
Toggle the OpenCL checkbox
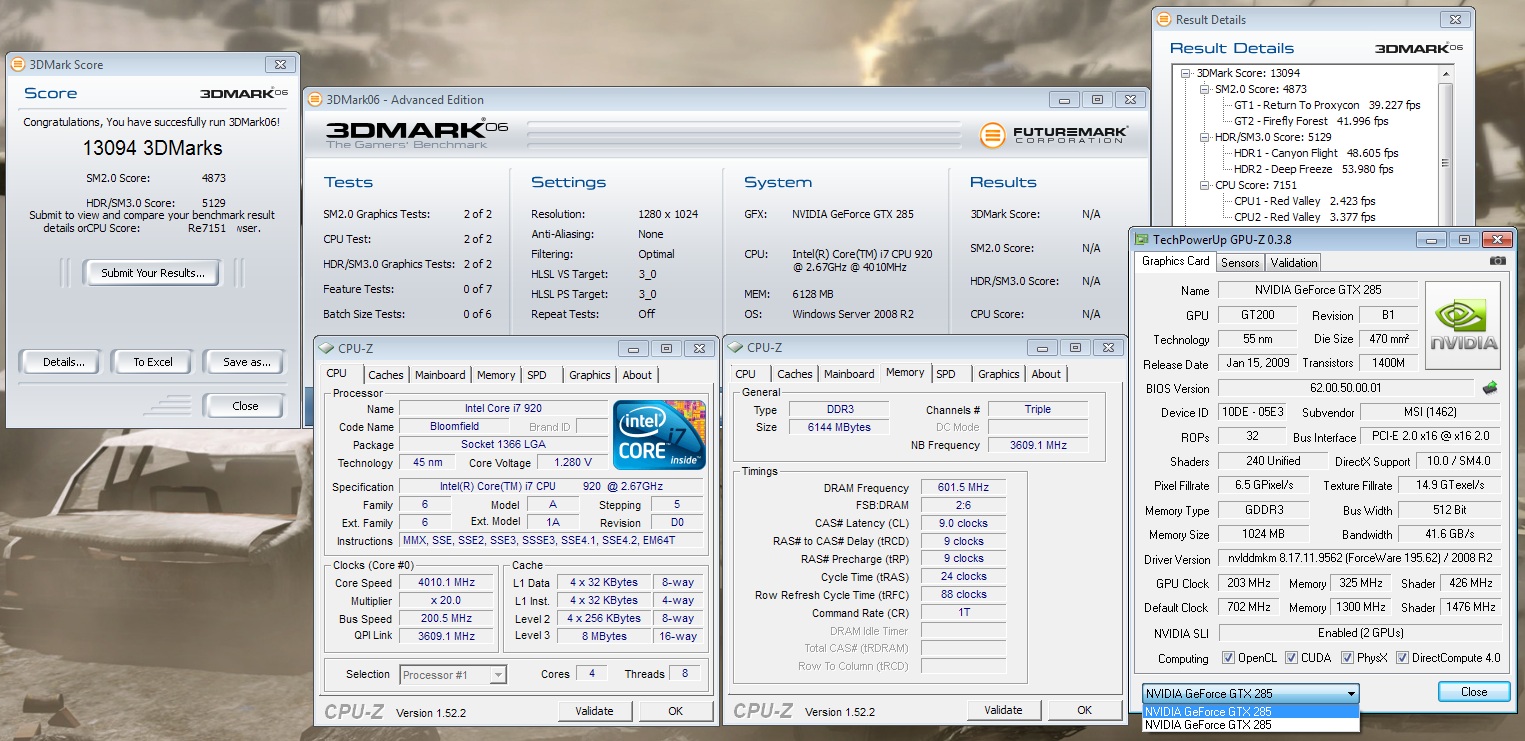pos(1228,658)
